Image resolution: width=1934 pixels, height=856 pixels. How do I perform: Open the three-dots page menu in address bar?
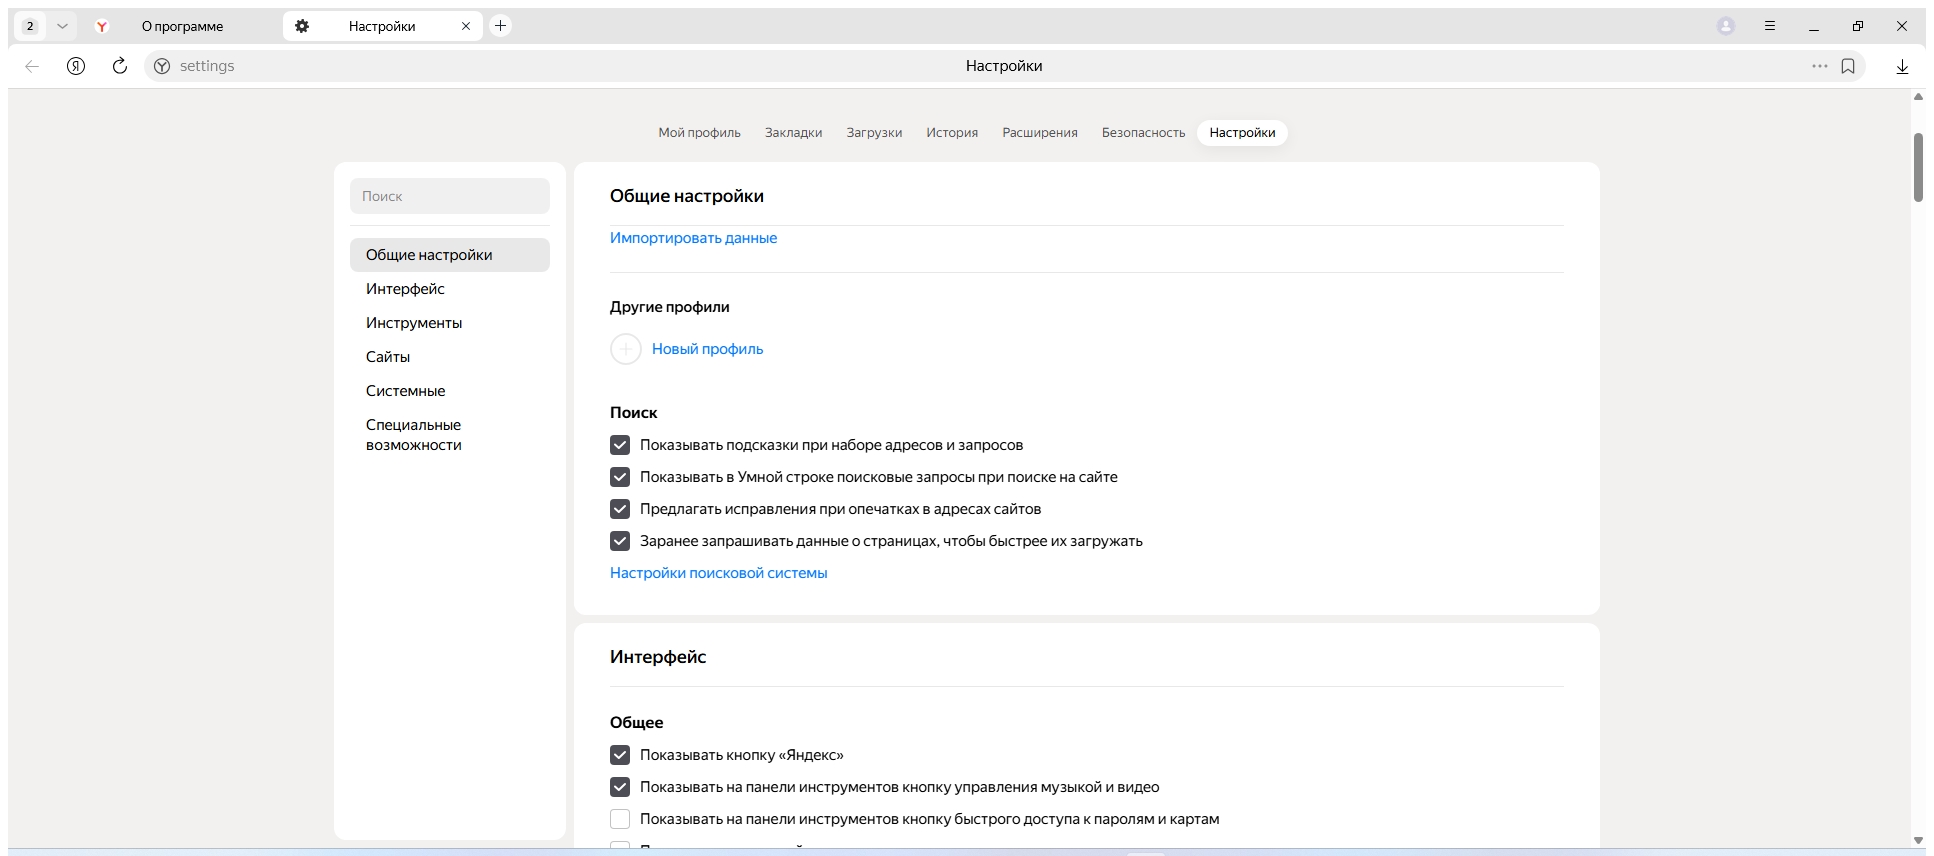pos(1820,66)
